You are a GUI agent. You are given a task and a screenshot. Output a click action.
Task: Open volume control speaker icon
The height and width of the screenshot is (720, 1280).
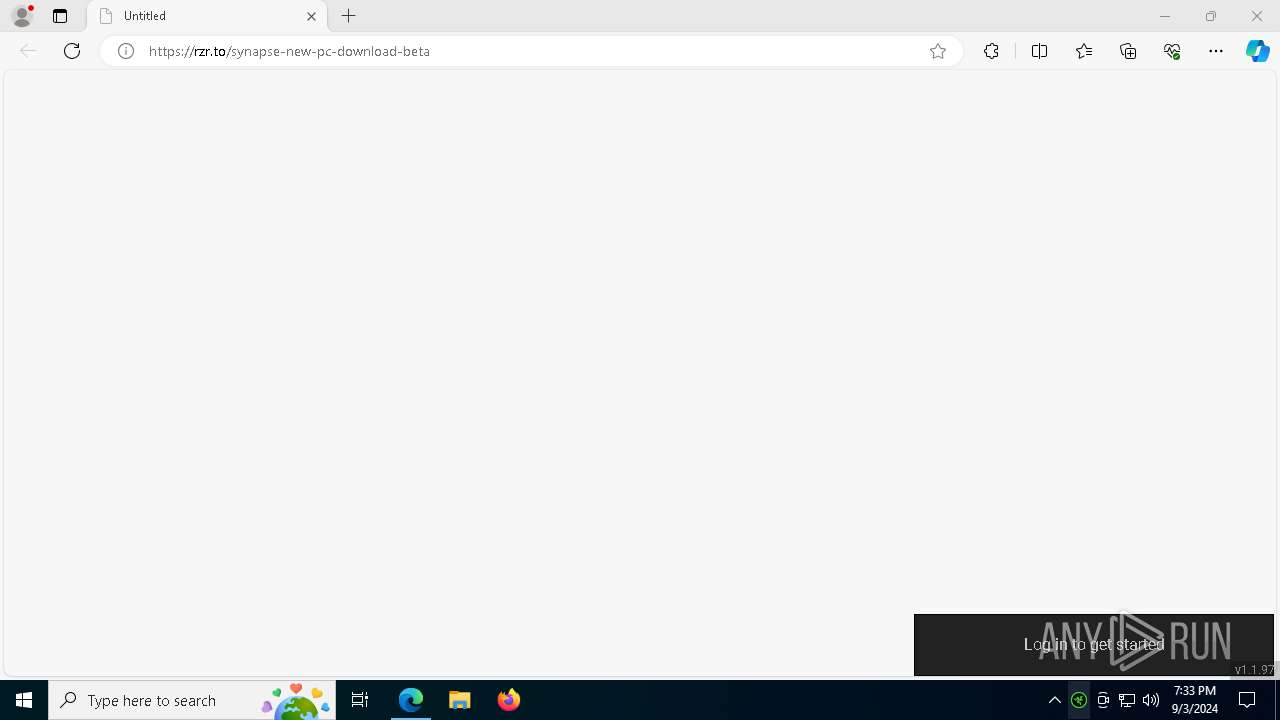pyautogui.click(x=1151, y=700)
